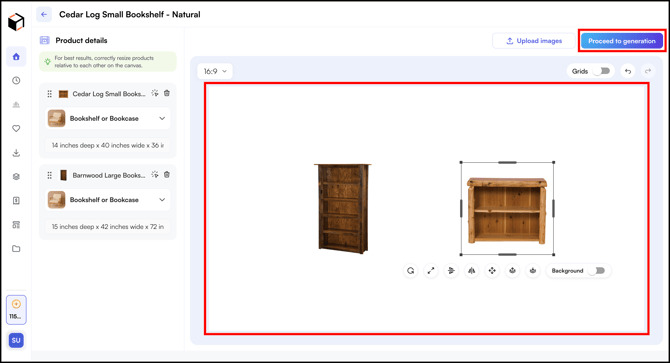Viewport: 670px width, 363px height.
Task: Undo the last canvas action
Action: pyautogui.click(x=628, y=71)
